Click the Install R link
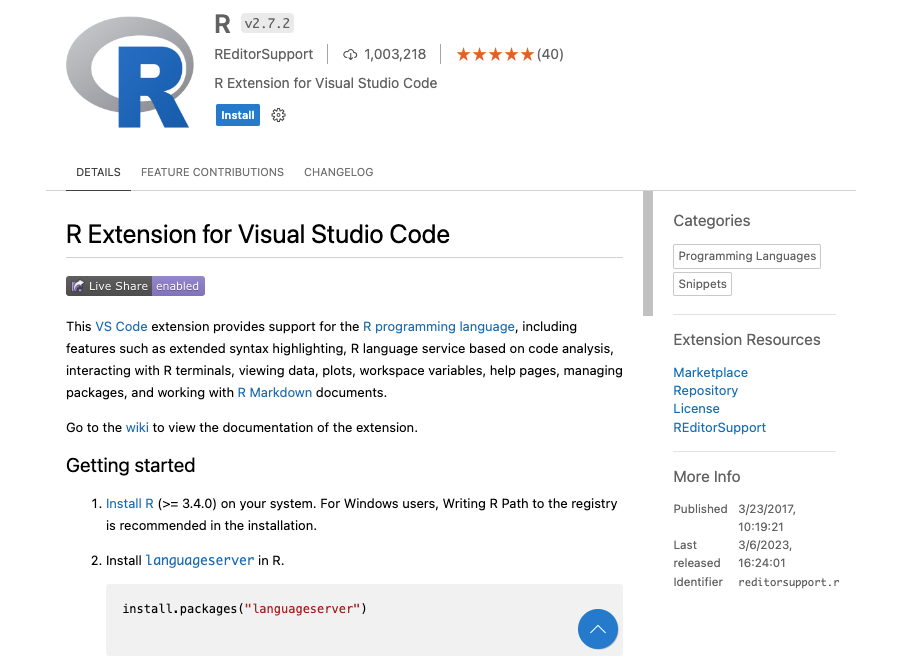 point(130,504)
